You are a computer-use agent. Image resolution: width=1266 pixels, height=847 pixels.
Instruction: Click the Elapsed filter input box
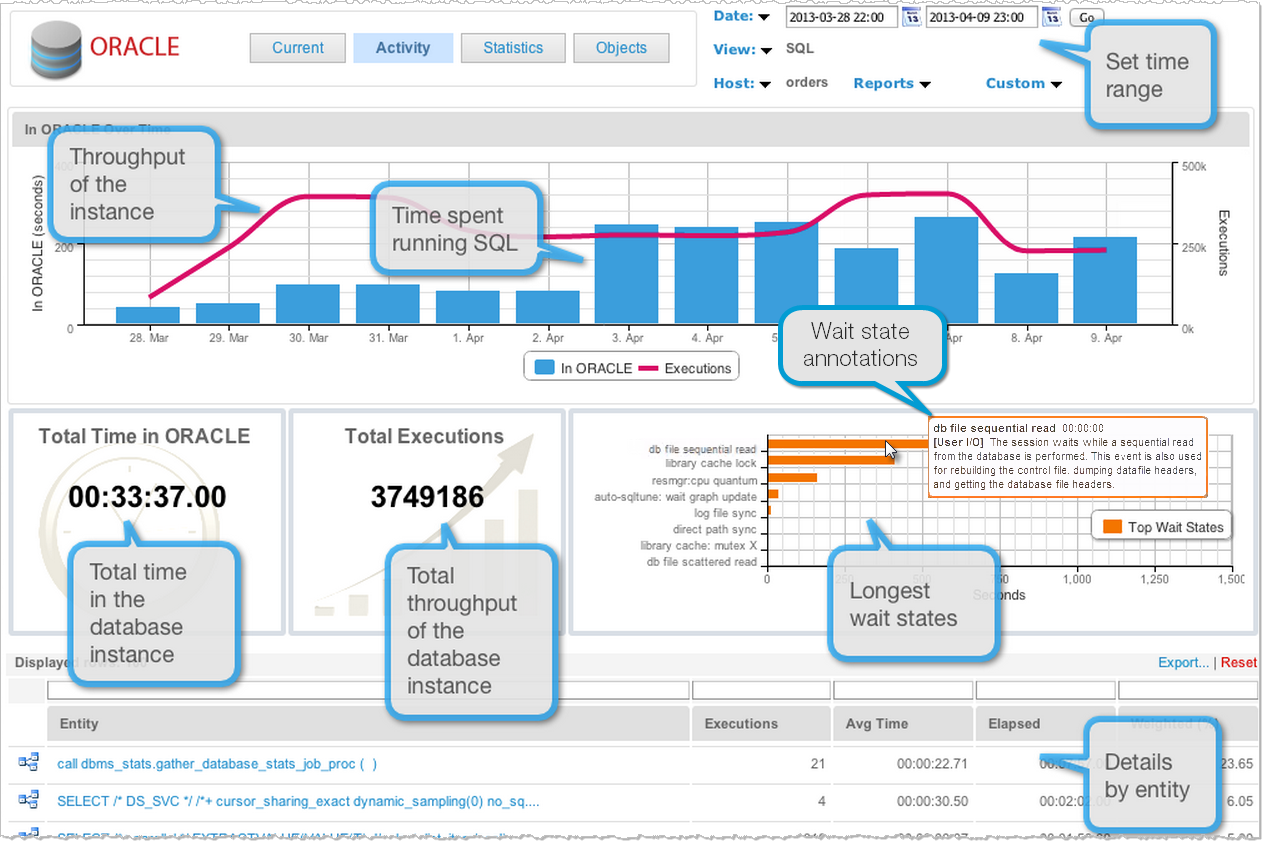pos(1045,690)
